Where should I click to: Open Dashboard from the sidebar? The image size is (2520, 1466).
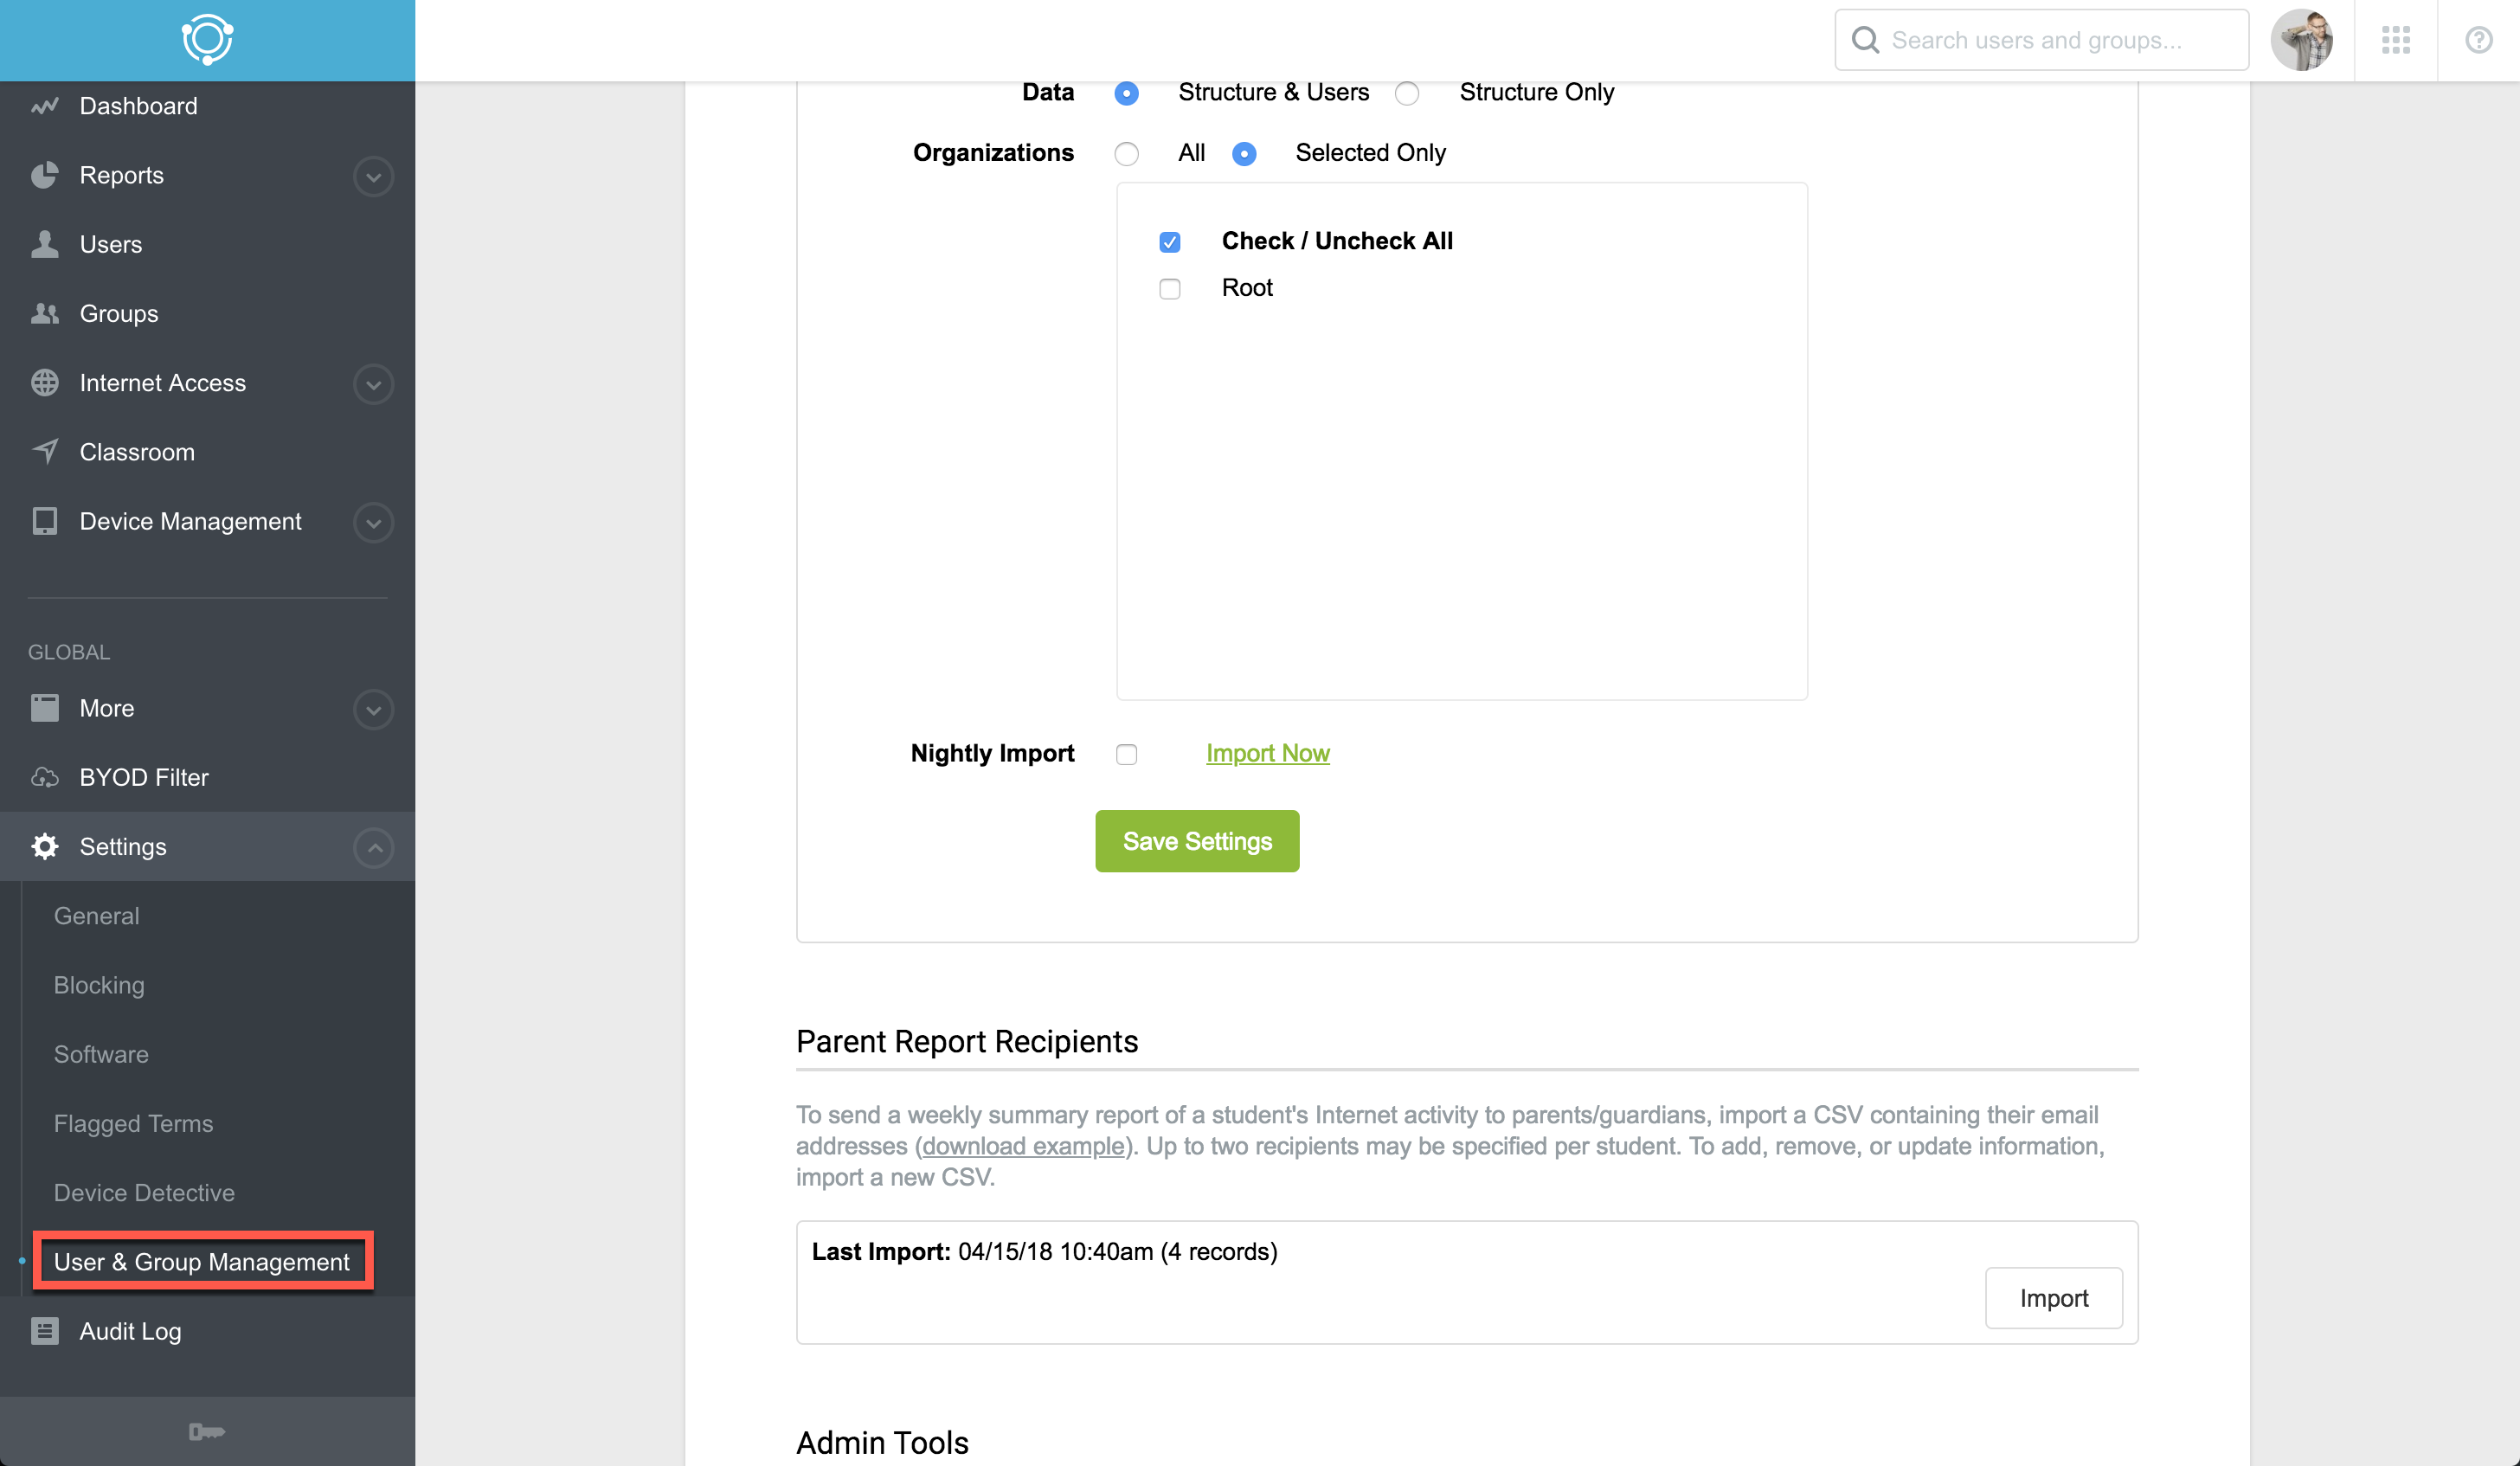pos(138,106)
